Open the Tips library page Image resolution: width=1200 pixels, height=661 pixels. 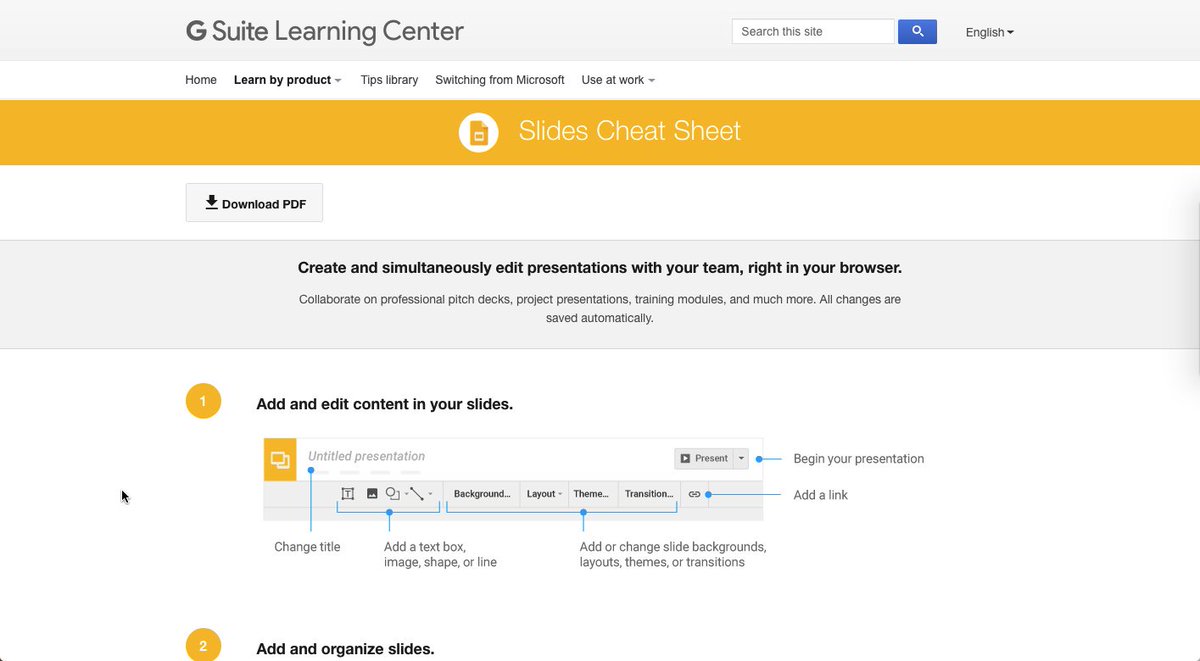[389, 80]
